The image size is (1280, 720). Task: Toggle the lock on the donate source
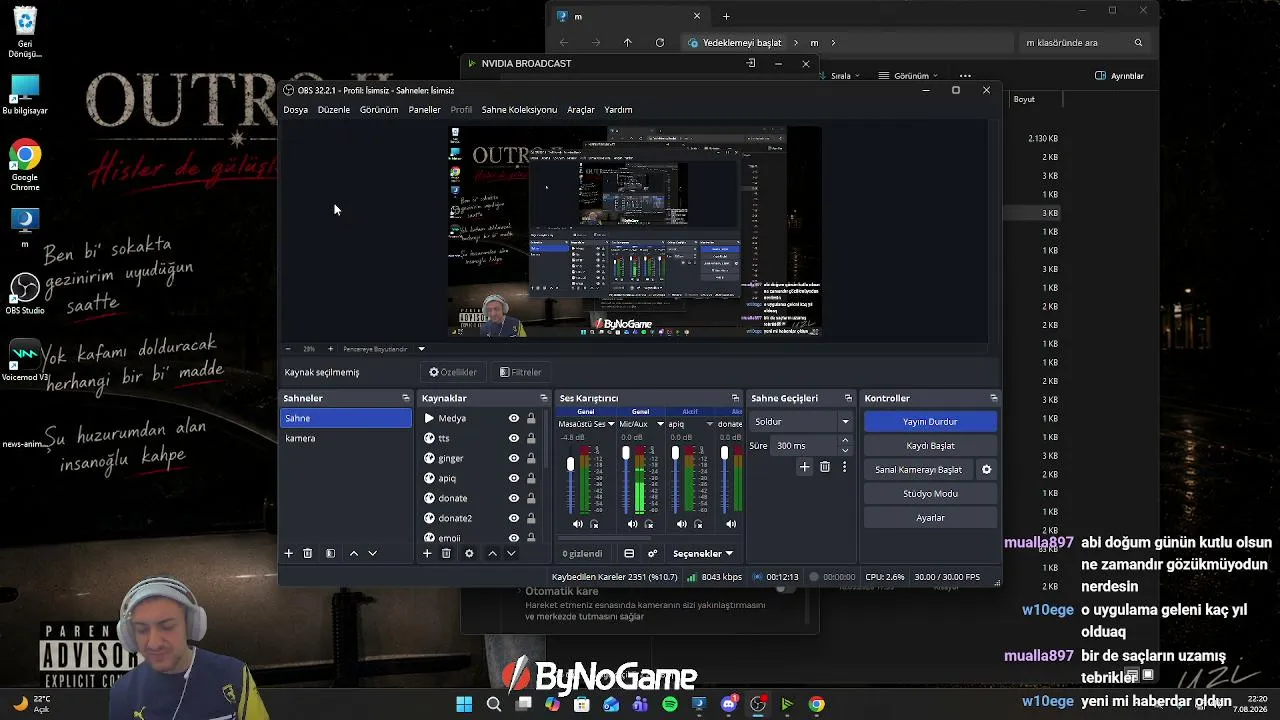point(531,498)
